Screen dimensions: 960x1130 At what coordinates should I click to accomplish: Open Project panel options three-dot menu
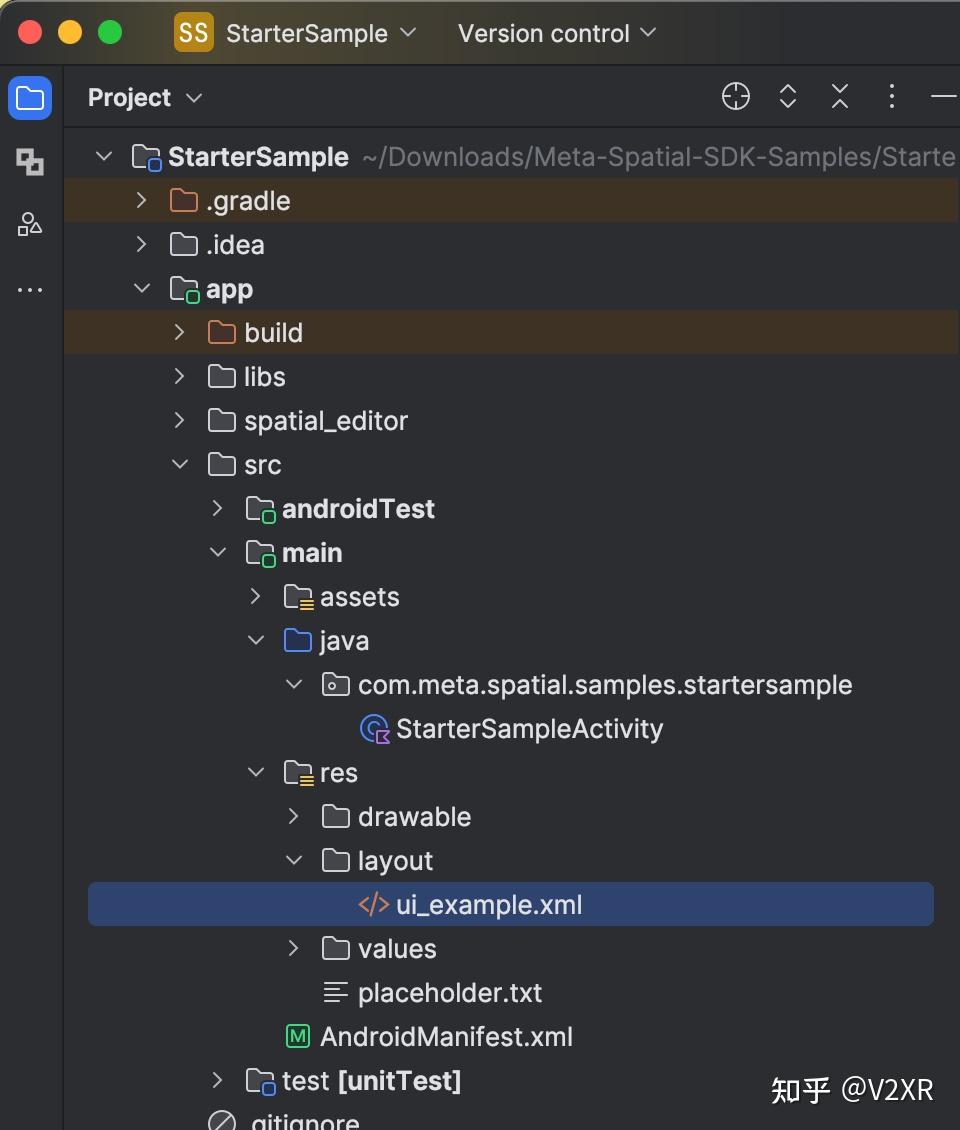coord(892,96)
